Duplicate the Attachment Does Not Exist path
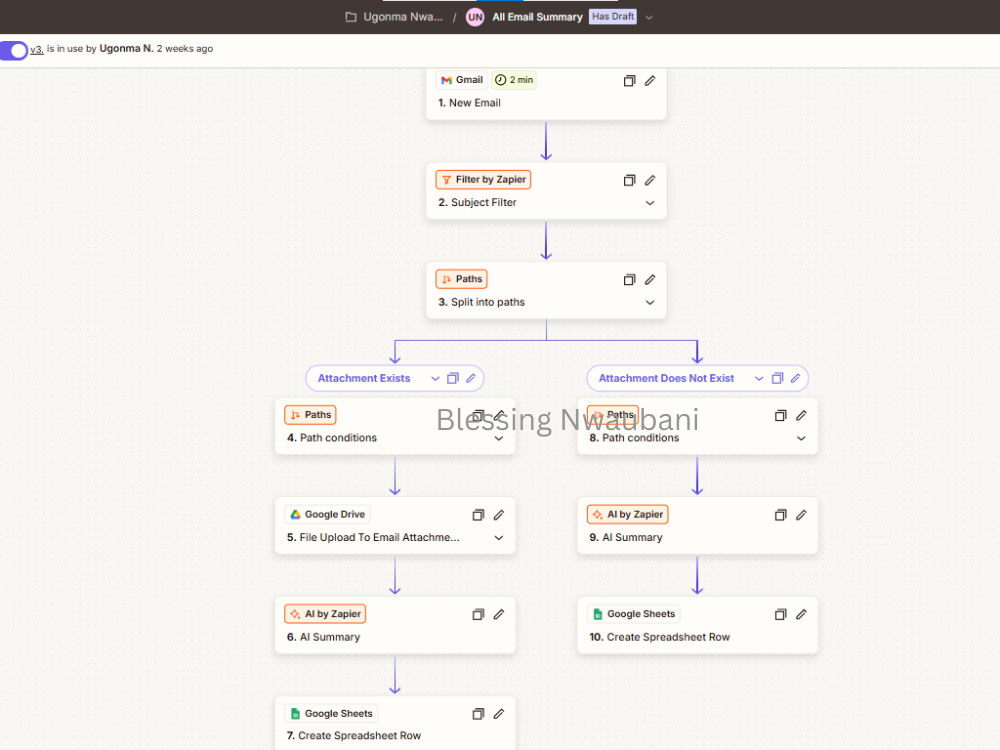The image size is (1000, 750). click(777, 379)
